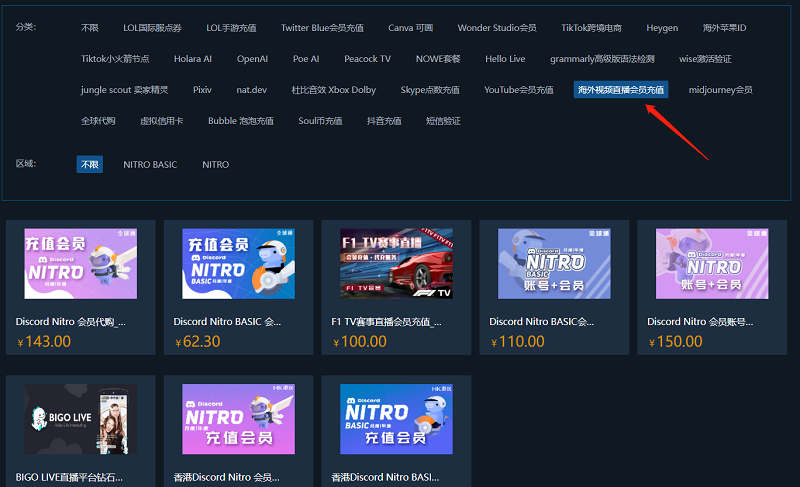The height and width of the screenshot is (487, 800).
Task: Open 香港 Discord Nitro 充值会员 thumbnail
Action: pyautogui.click(x=239, y=419)
